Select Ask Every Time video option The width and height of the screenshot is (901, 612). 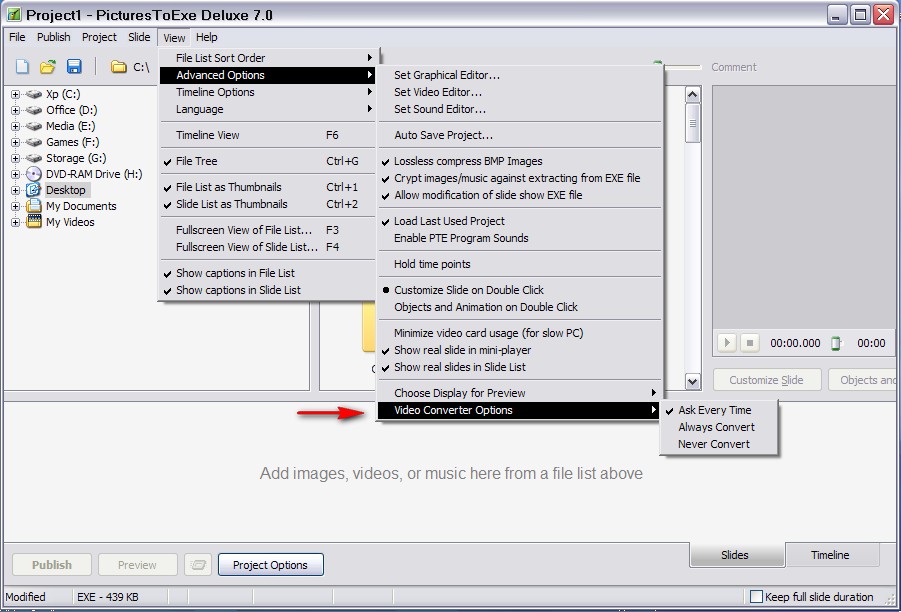[x=719, y=410]
